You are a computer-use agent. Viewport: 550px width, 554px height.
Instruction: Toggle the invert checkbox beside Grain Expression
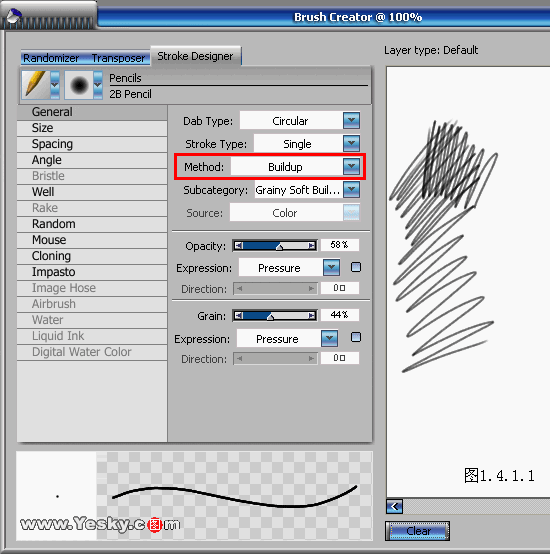point(356,337)
